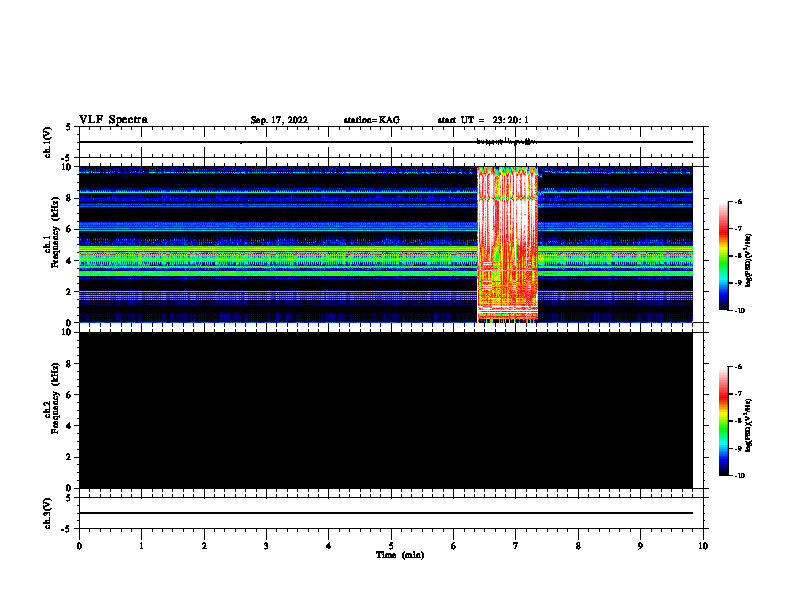Click the "-5" tick on ch.3(V) axis
Screen dimensions: 792x612
tap(68, 529)
